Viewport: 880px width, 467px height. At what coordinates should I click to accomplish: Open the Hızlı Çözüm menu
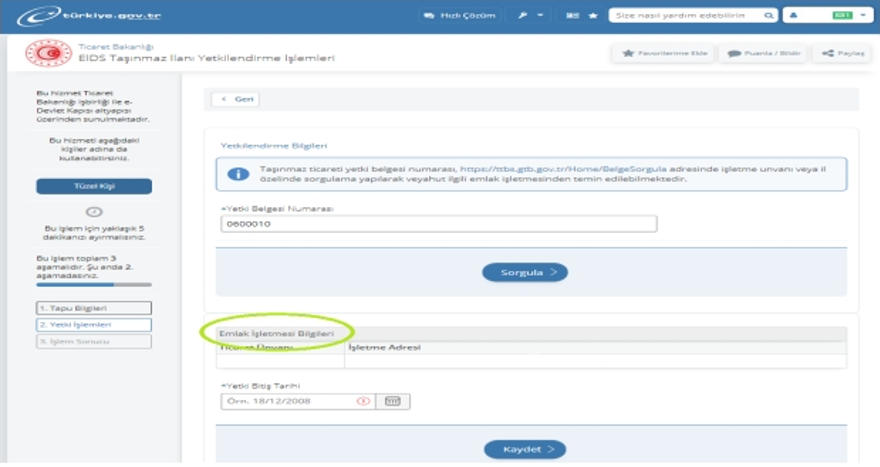click(446, 16)
